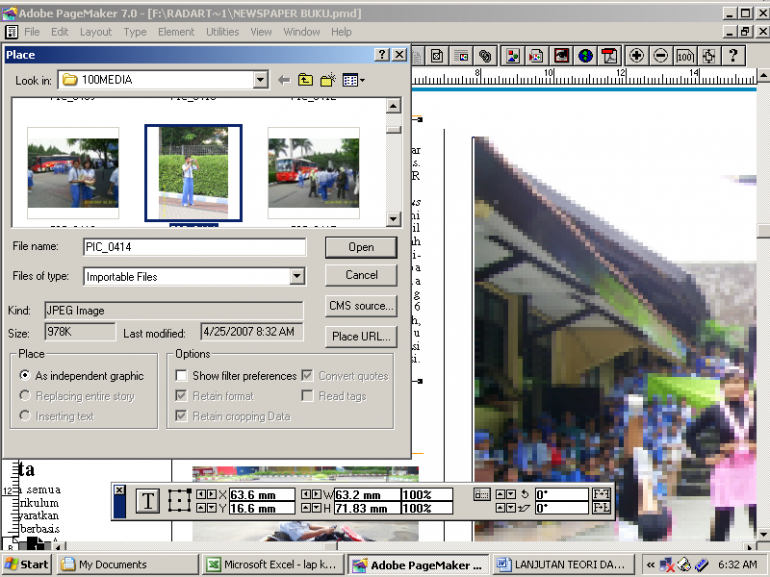770x577 pixels.
Task: Select the text mode T button in Control palette
Action: pos(147,501)
